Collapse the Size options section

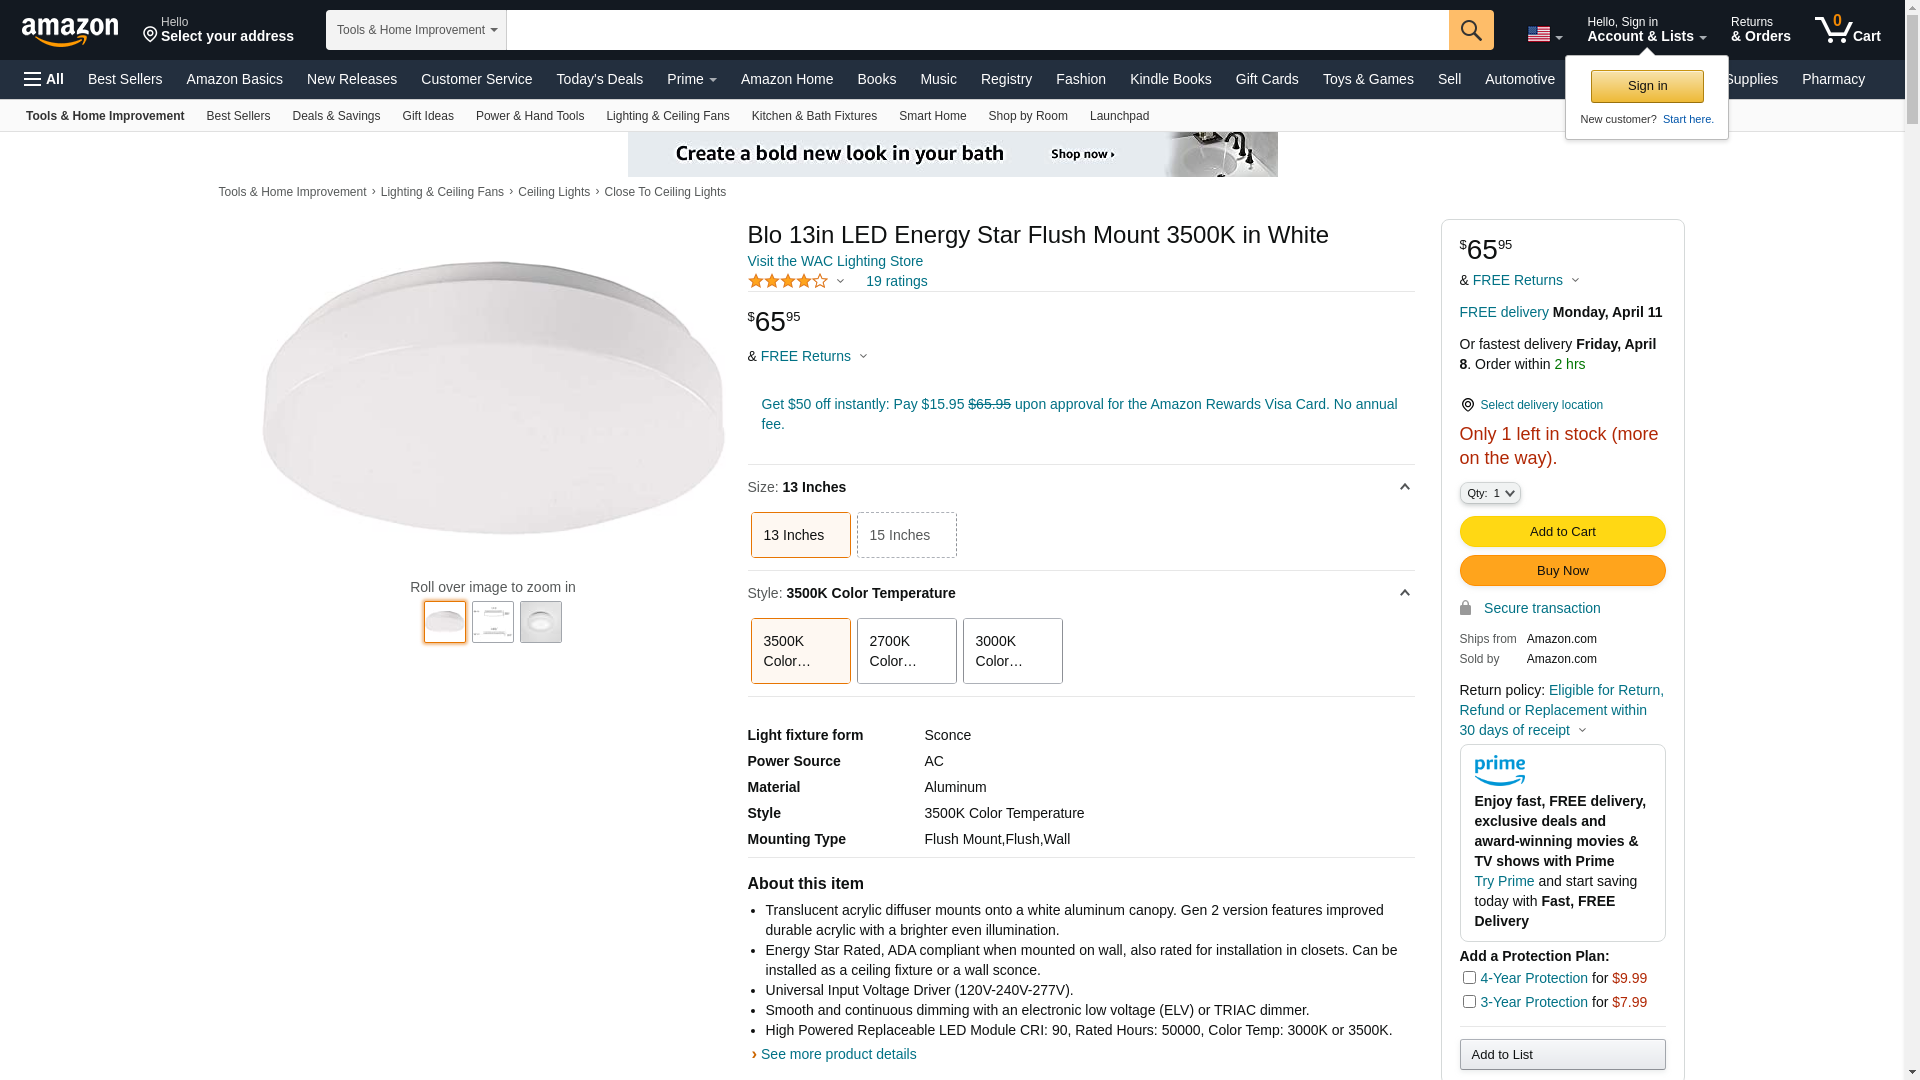tap(1404, 487)
